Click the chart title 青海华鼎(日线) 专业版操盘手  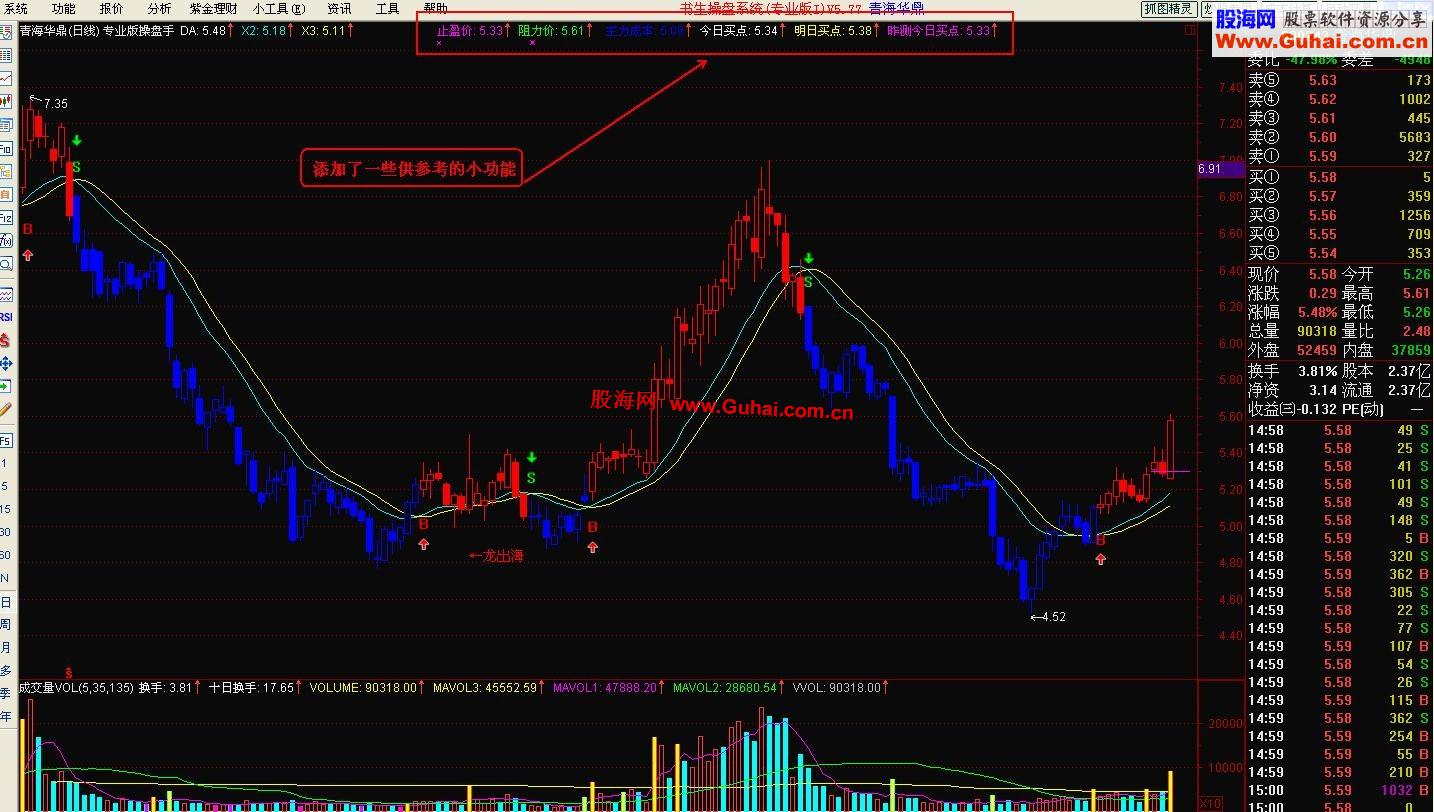point(97,31)
